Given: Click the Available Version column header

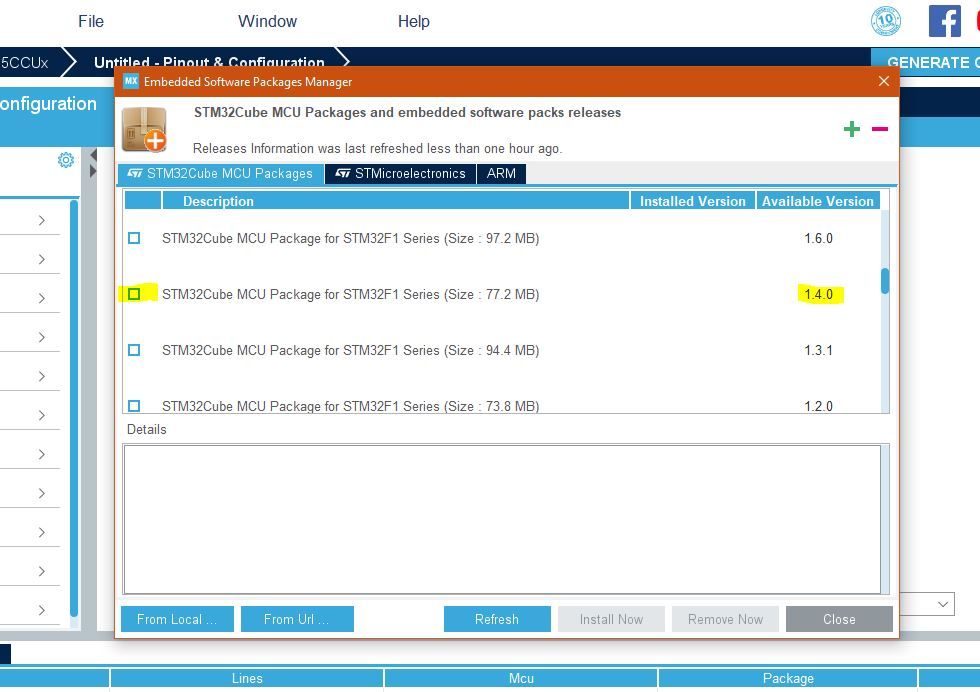Looking at the screenshot, I should [818, 201].
